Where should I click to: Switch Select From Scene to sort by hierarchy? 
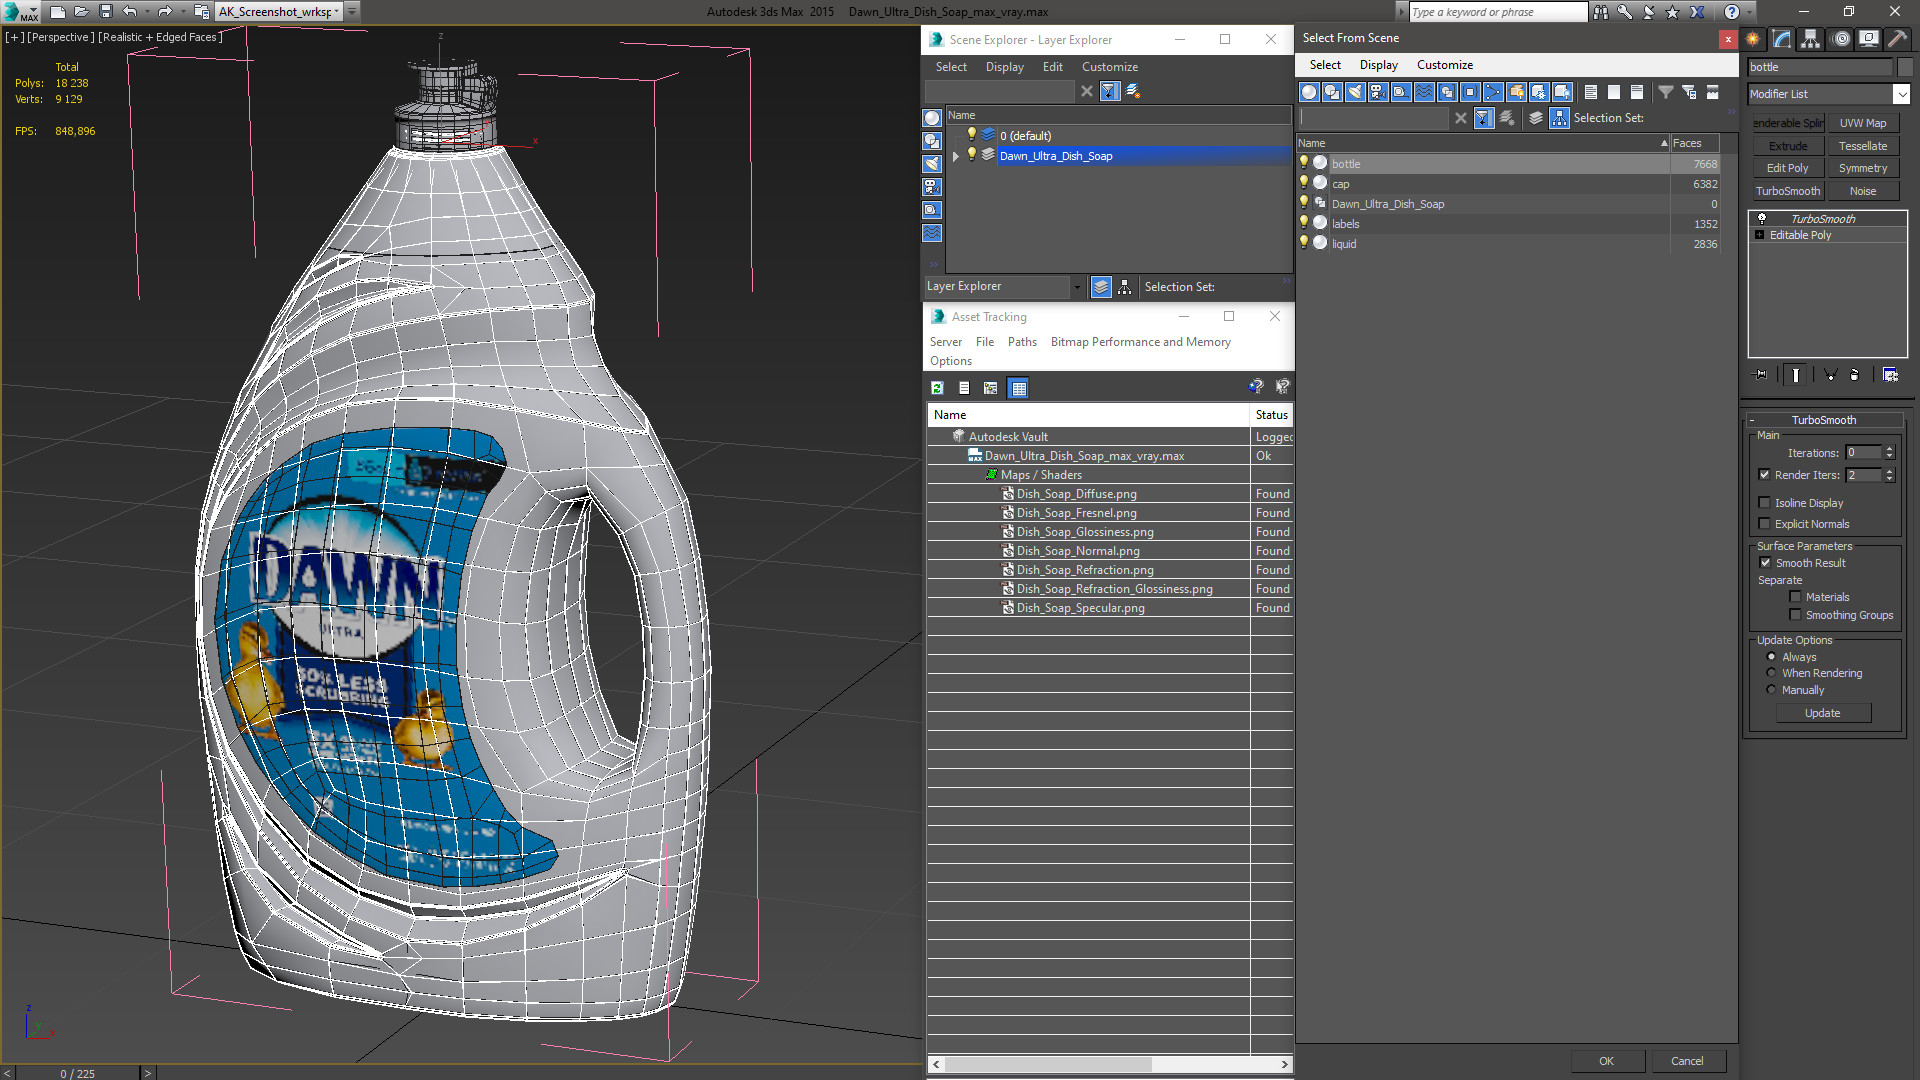click(1560, 118)
